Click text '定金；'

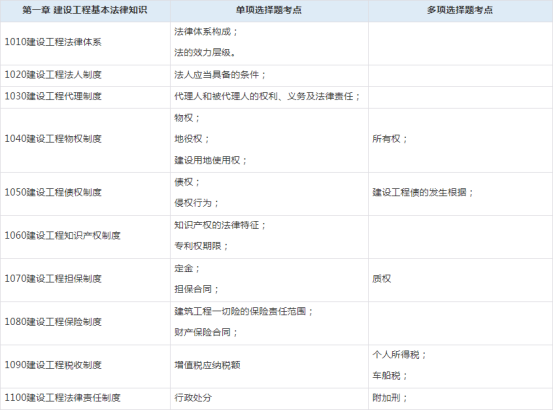click(x=188, y=268)
